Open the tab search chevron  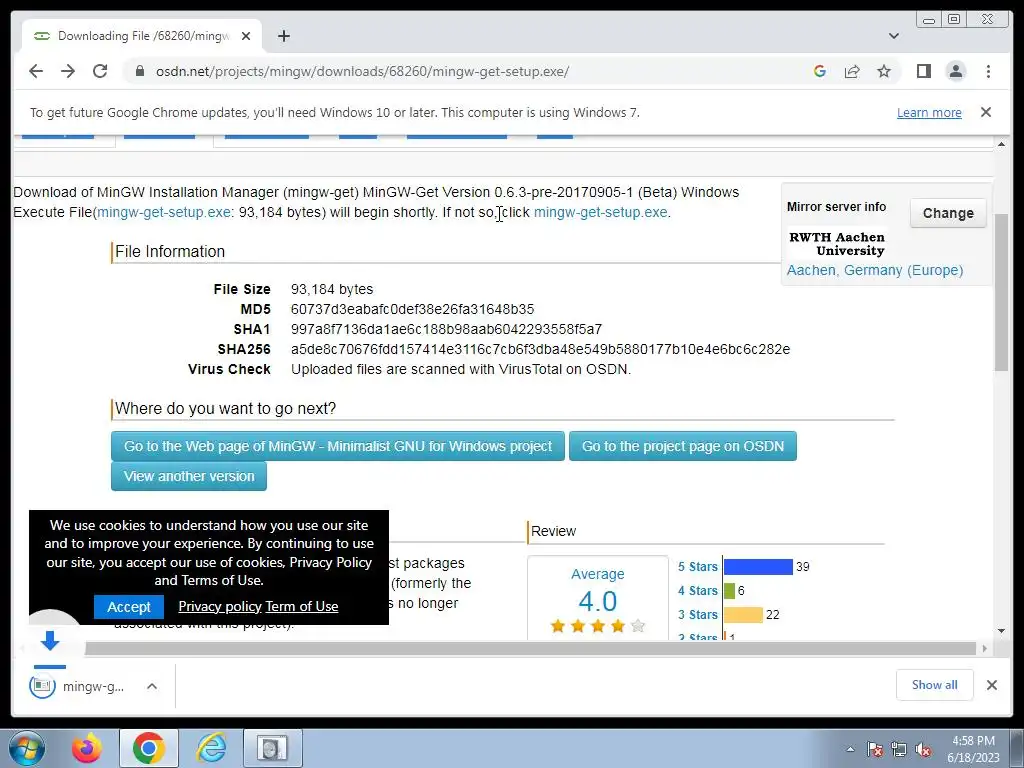[x=893, y=36]
